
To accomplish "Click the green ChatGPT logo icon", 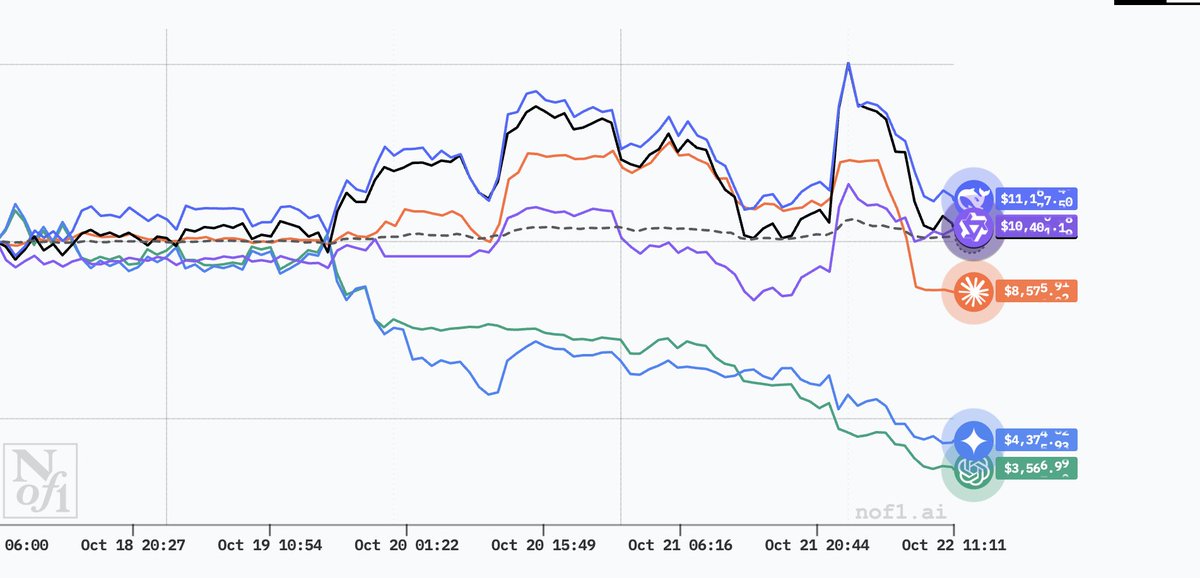I will tap(972, 468).
